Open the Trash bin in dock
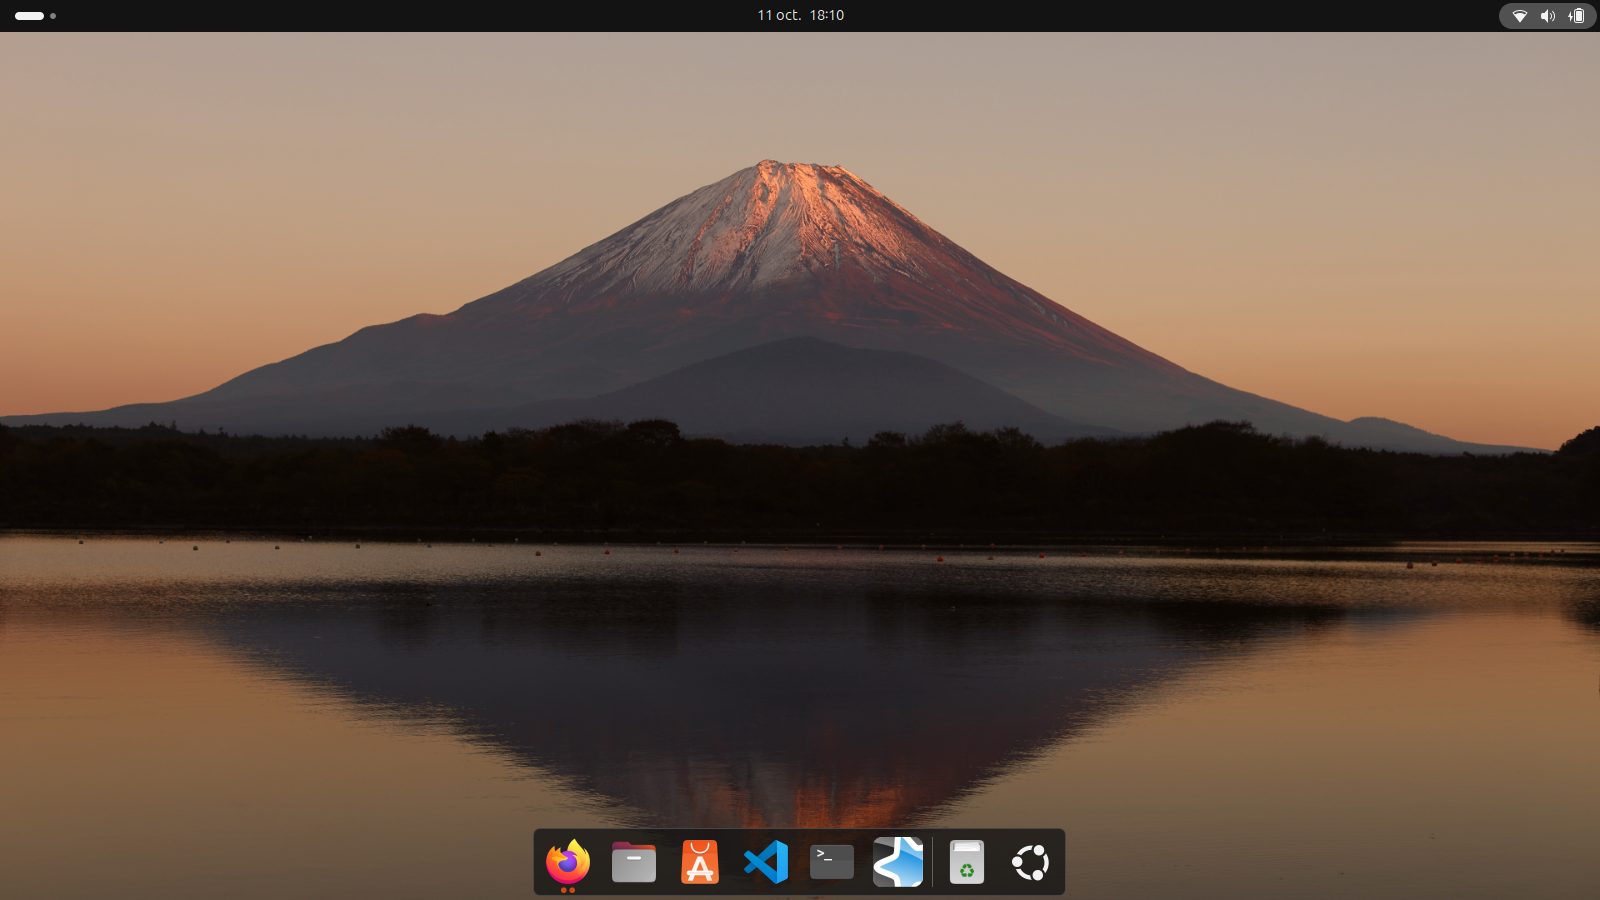This screenshot has height=900, width=1600. (x=966, y=862)
